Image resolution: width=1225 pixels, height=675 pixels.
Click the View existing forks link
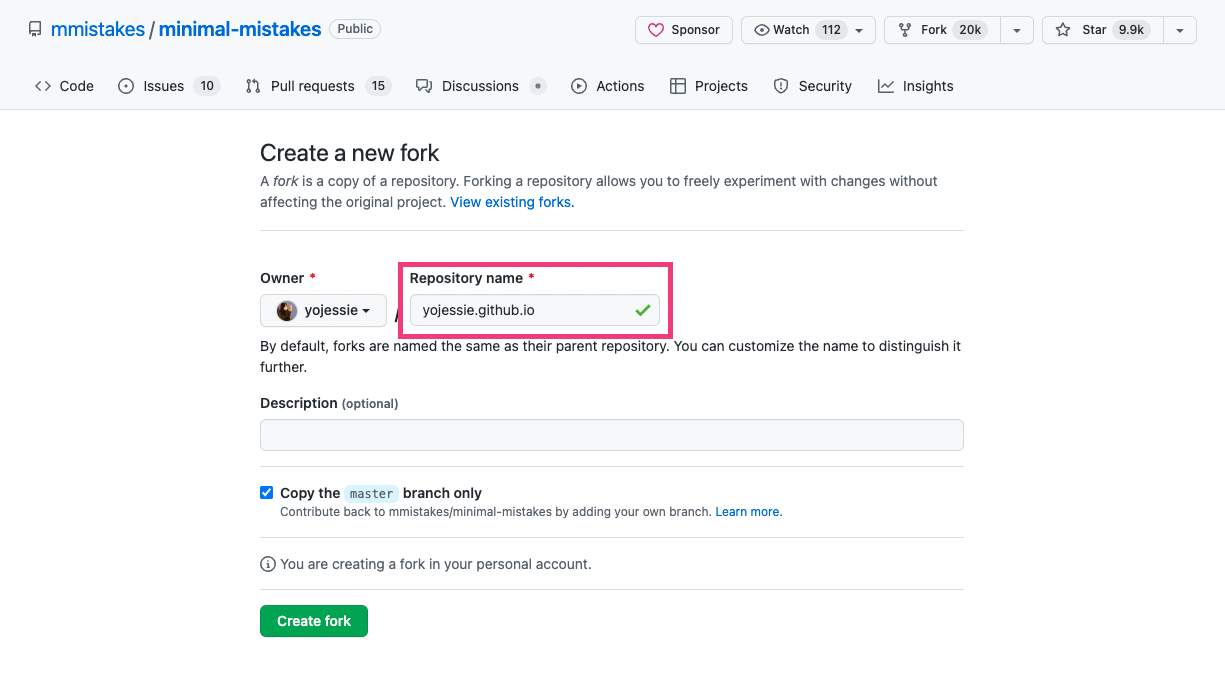point(512,202)
